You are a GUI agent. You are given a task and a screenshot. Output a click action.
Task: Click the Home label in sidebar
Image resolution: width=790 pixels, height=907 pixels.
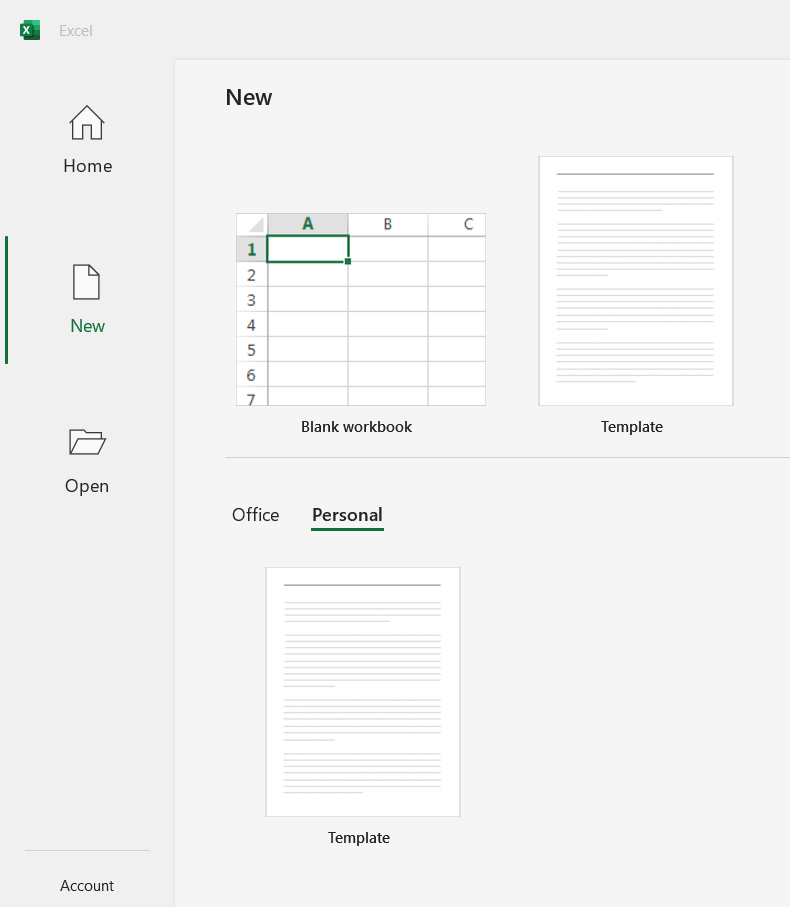[87, 166]
